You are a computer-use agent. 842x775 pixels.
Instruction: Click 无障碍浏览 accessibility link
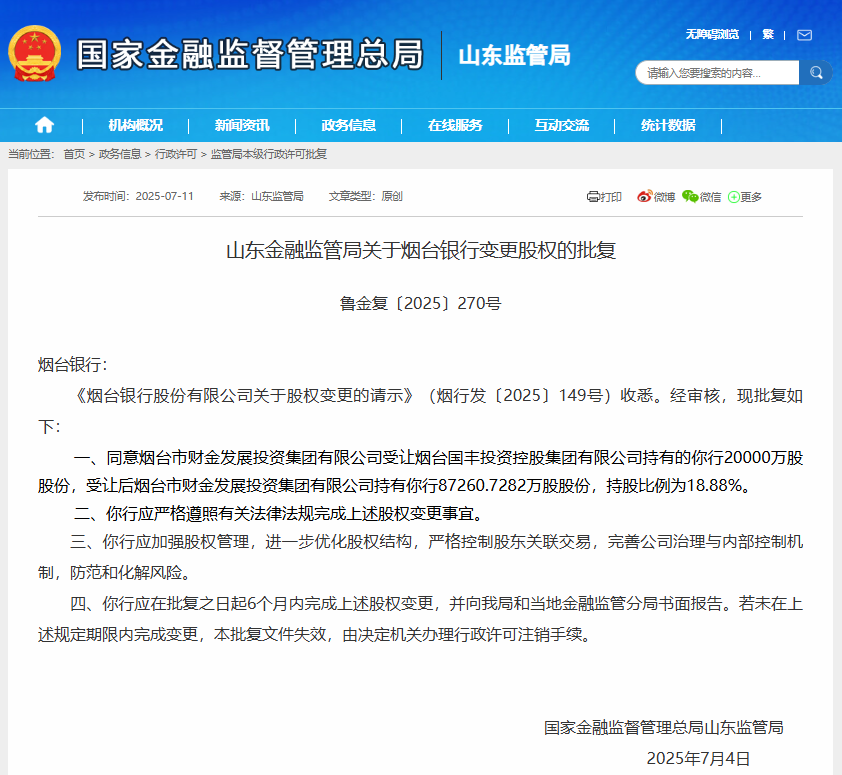click(712, 34)
